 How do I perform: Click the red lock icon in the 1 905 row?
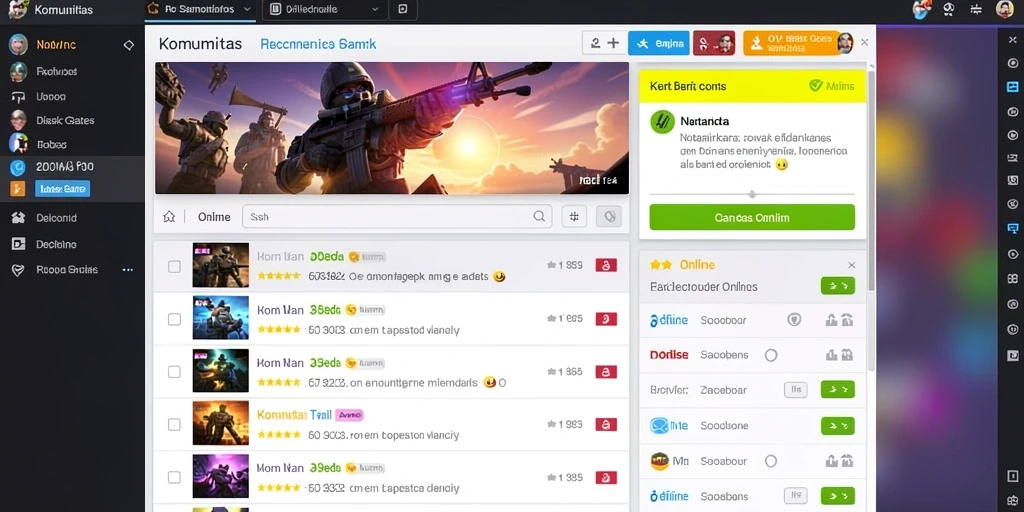point(606,319)
